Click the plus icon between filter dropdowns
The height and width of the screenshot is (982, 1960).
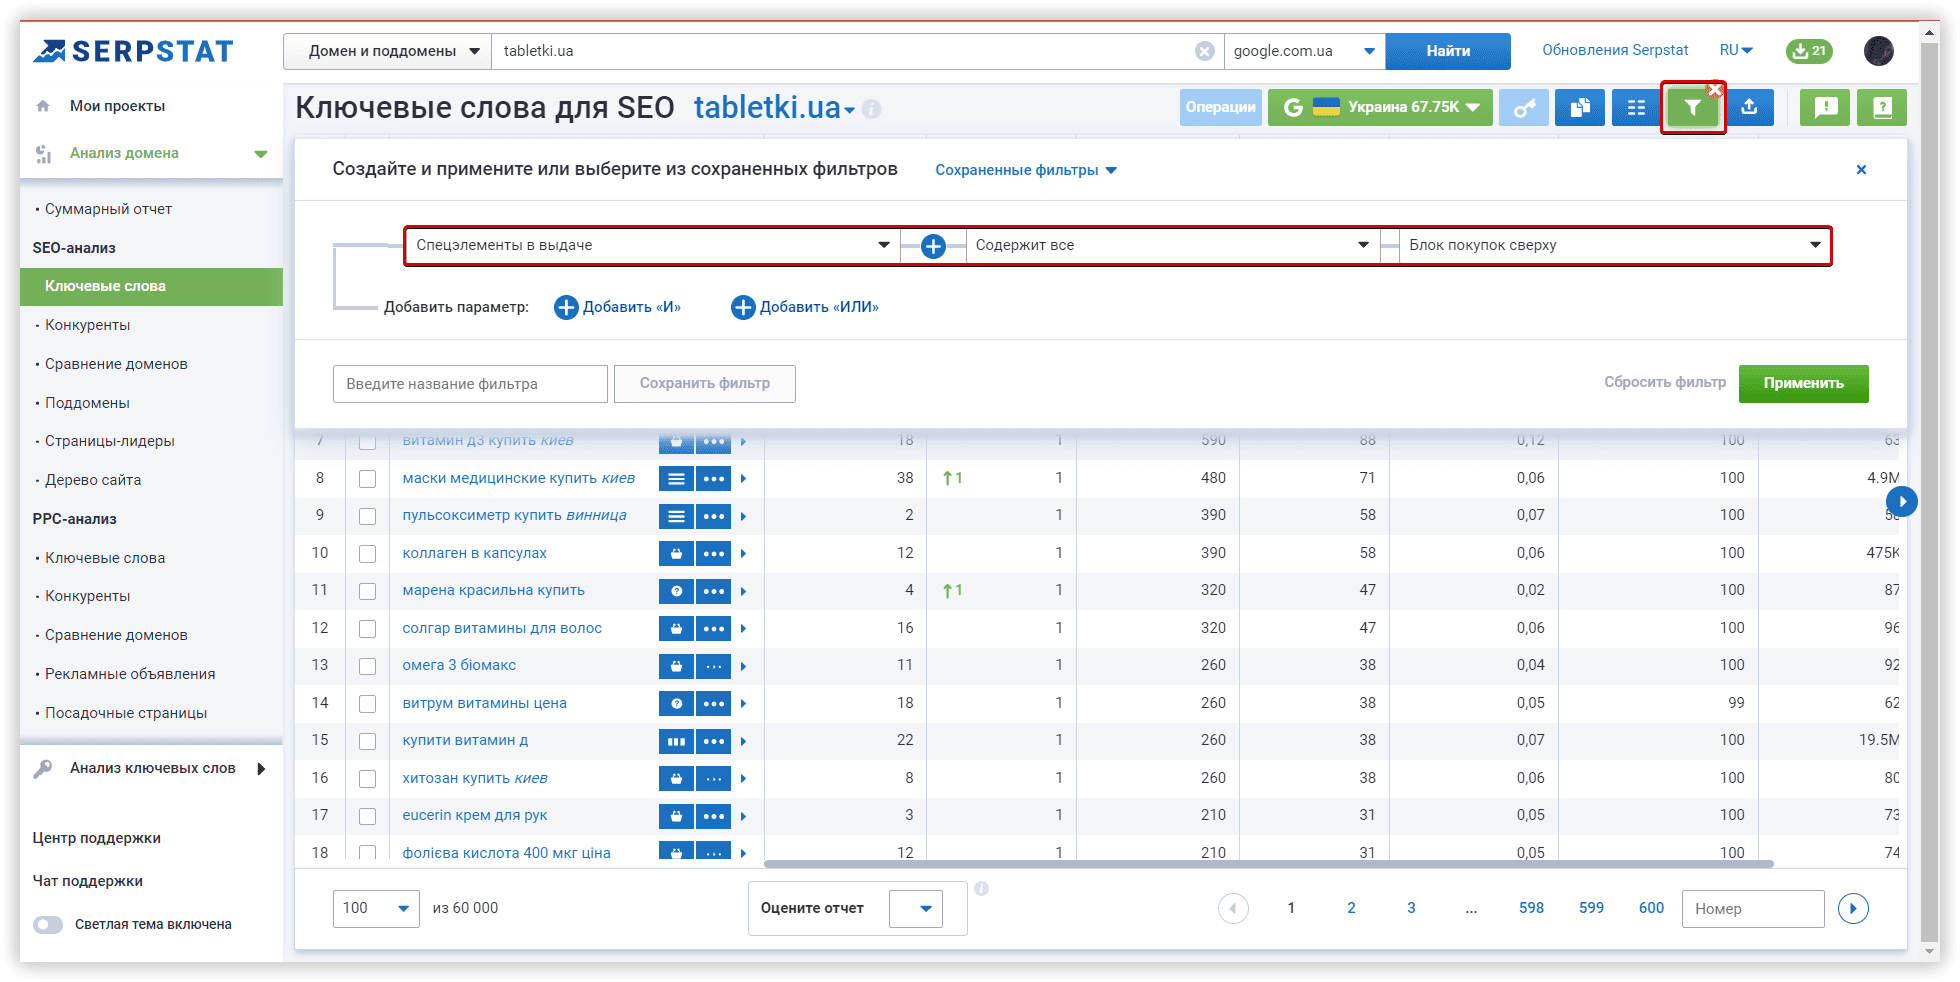pyautogui.click(x=933, y=246)
